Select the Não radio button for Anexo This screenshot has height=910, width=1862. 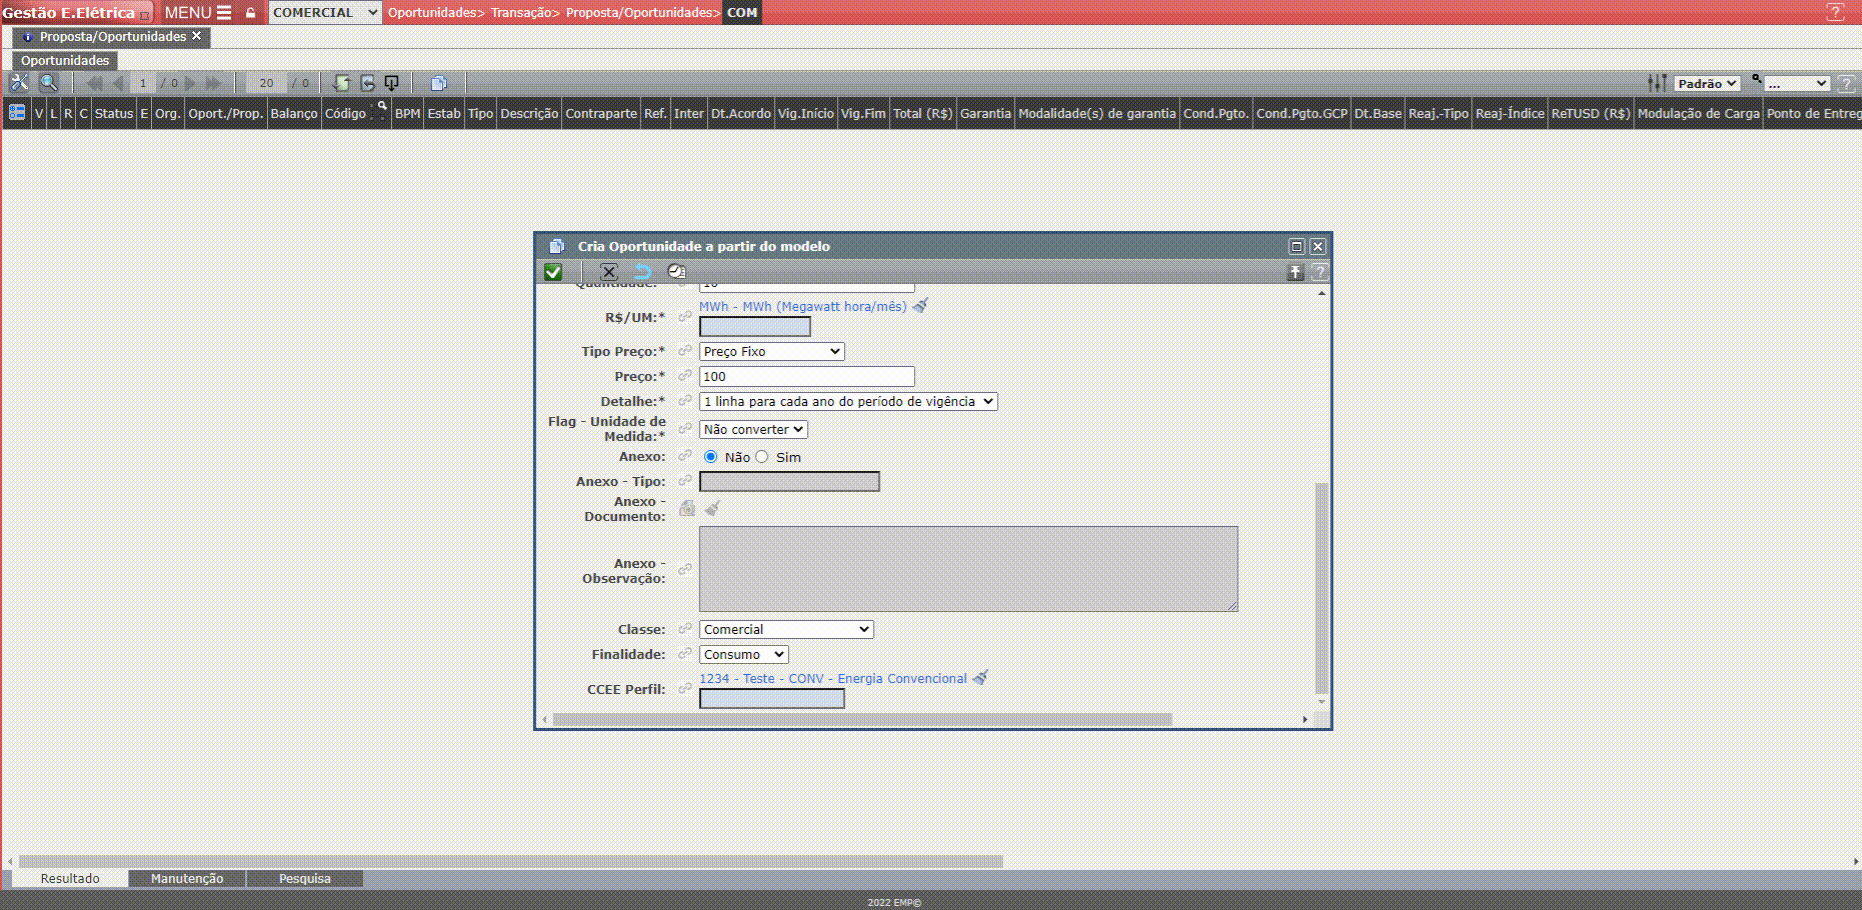711,457
